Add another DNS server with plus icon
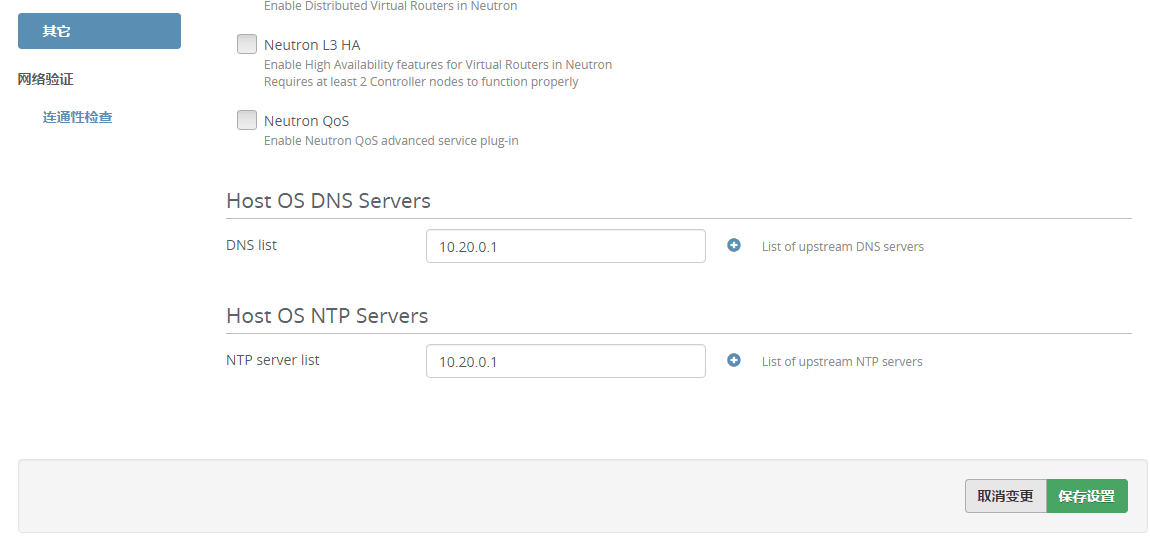Image resolution: width=1150 pixels, height=547 pixels. (x=733, y=246)
